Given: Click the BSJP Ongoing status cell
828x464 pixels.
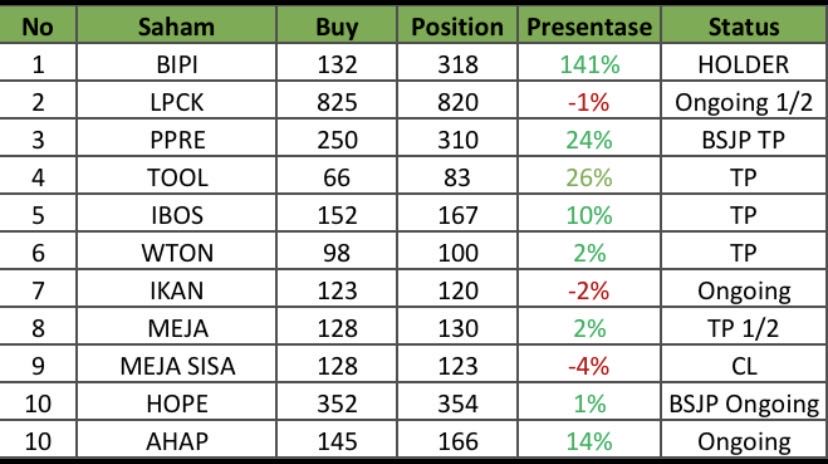Looking at the screenshot, I should pos(743,404).
